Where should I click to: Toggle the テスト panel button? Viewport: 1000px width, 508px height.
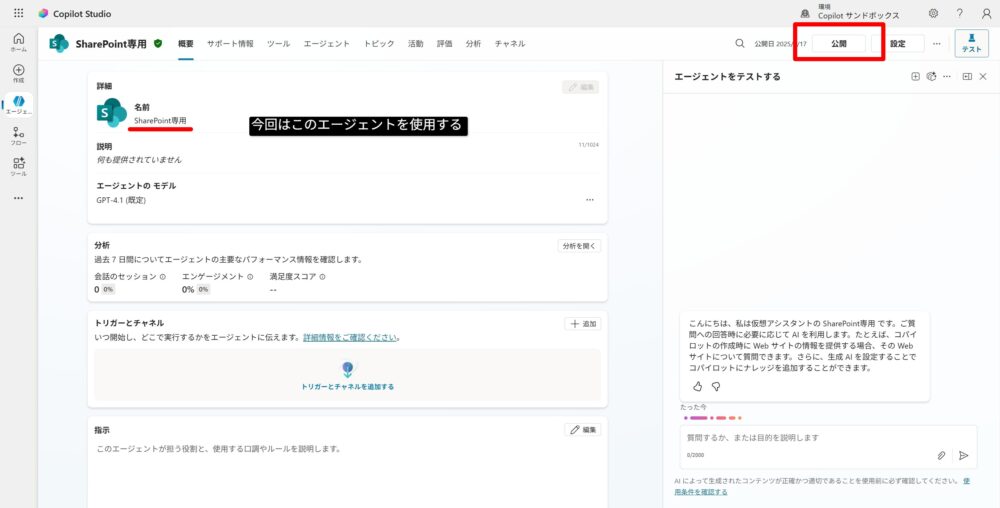pos(970,43)
